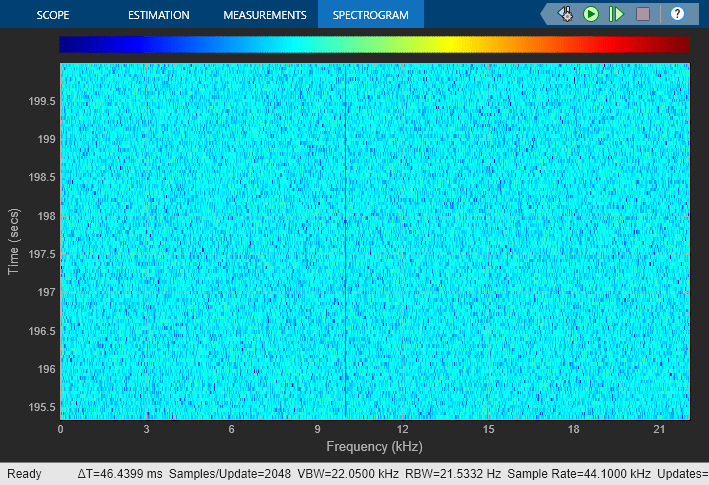Click the Step forward button
The height and width of the screenshot is (485, 709).
pyautogui.click(x=616, y=14)
